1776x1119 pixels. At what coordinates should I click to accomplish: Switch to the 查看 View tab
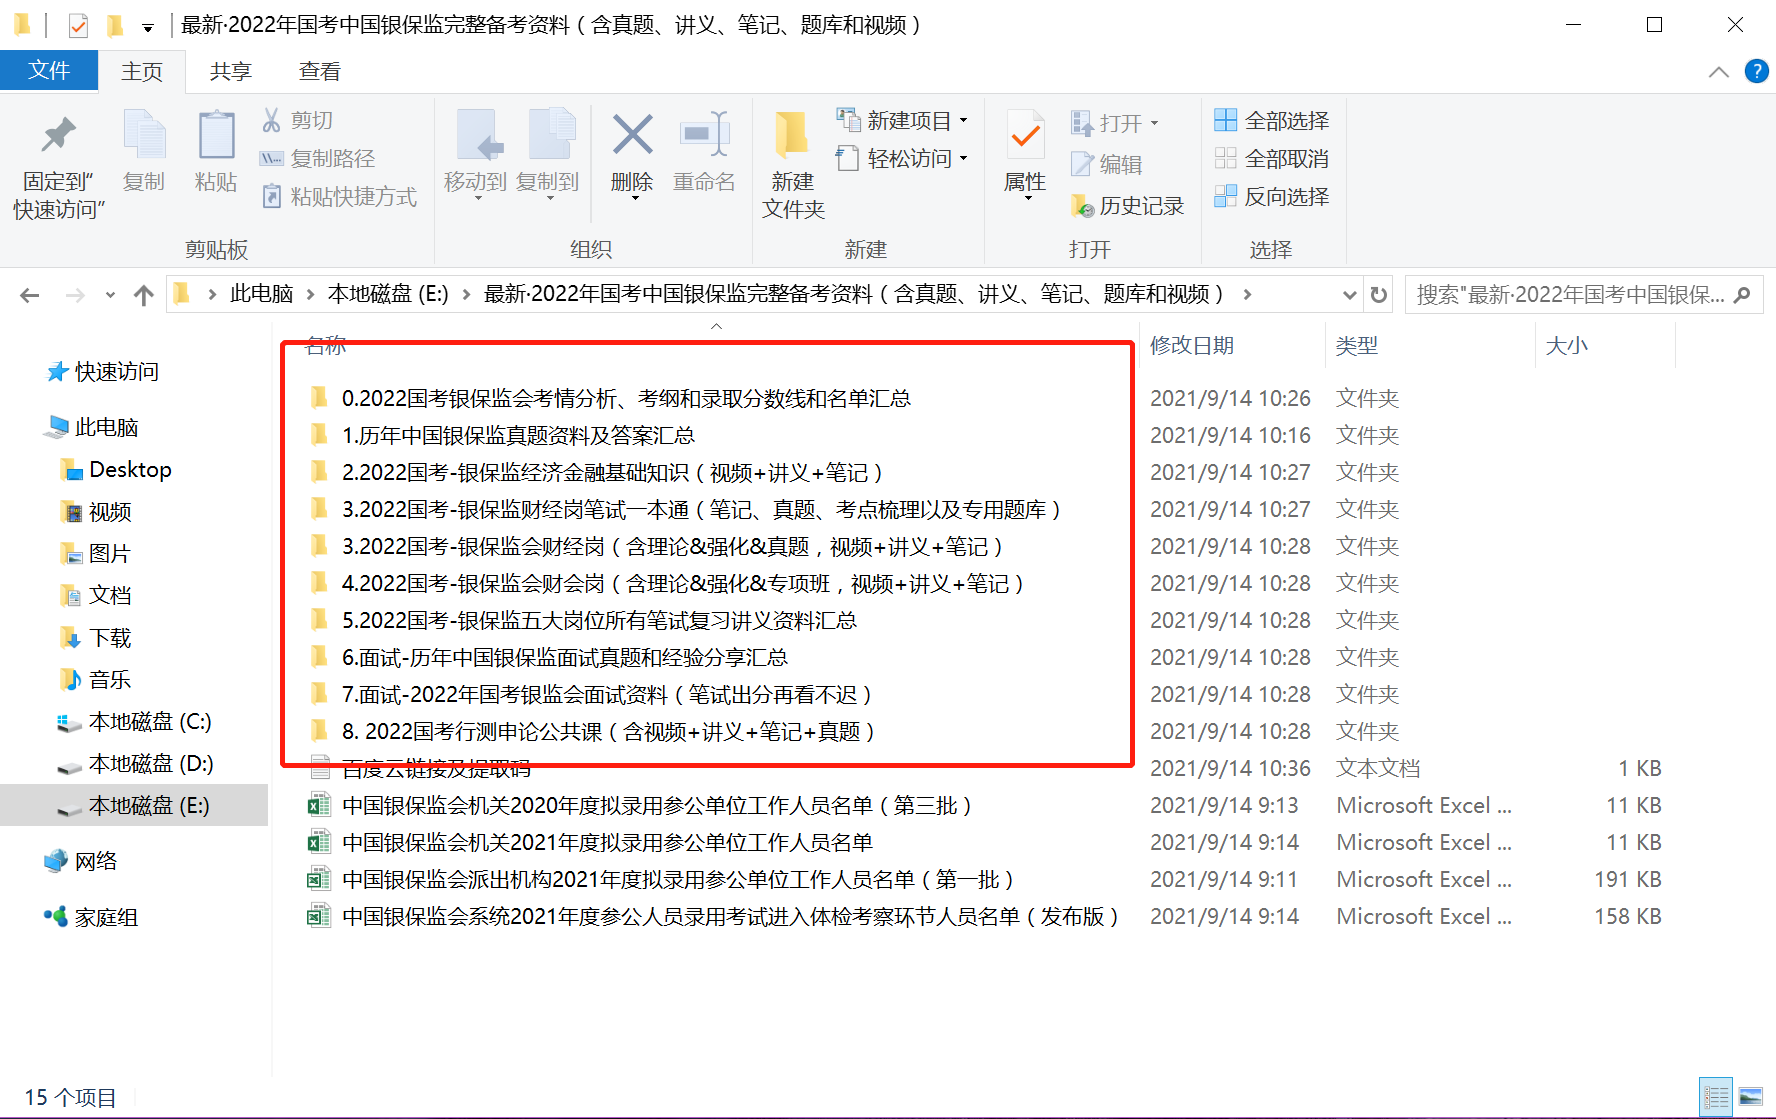pyautogui.click(x=320, y=71)
